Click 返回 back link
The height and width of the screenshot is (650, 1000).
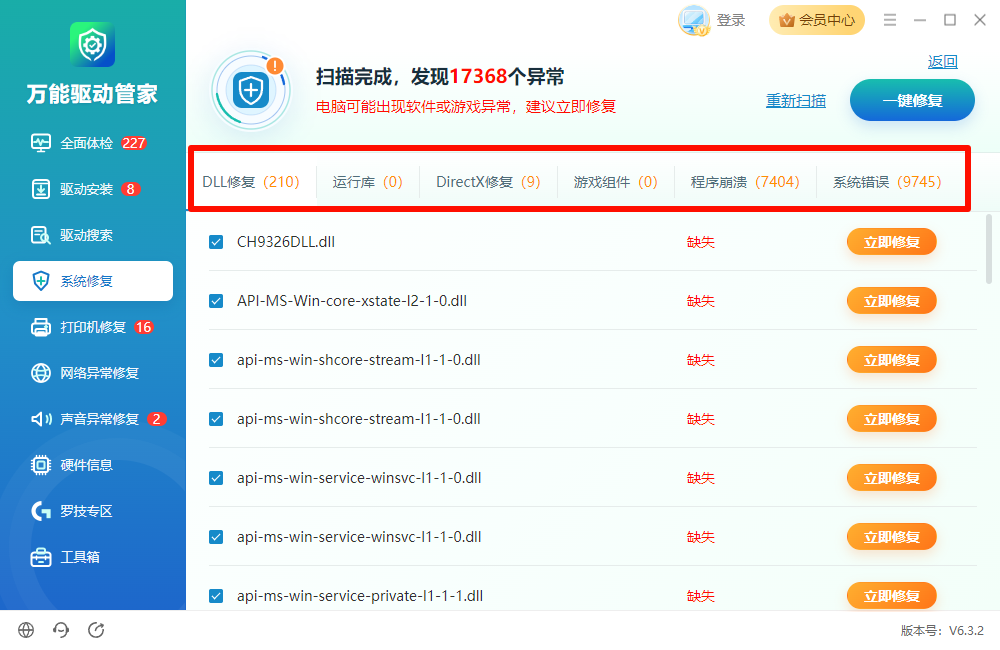pos(943,61)
